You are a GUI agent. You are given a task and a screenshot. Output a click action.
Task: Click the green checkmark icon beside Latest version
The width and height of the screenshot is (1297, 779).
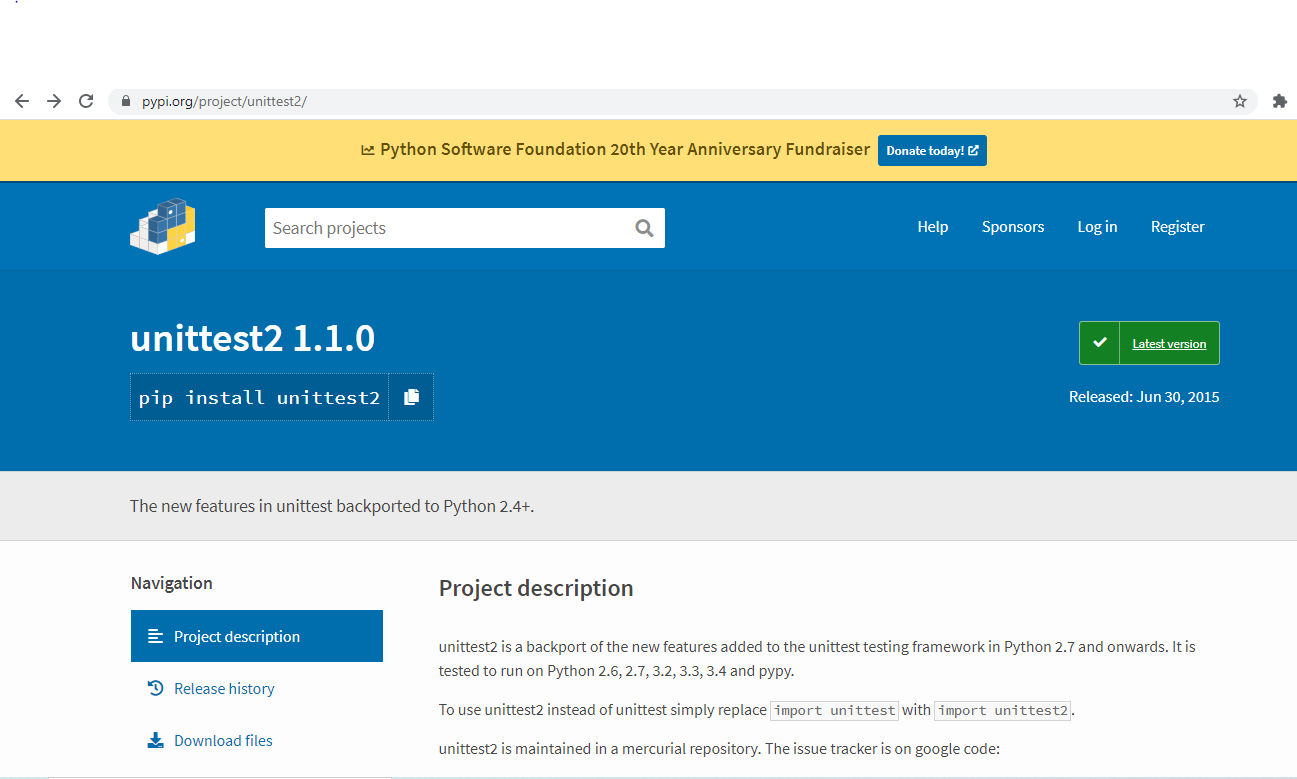pyautogui.click(x=1100, y=343)
